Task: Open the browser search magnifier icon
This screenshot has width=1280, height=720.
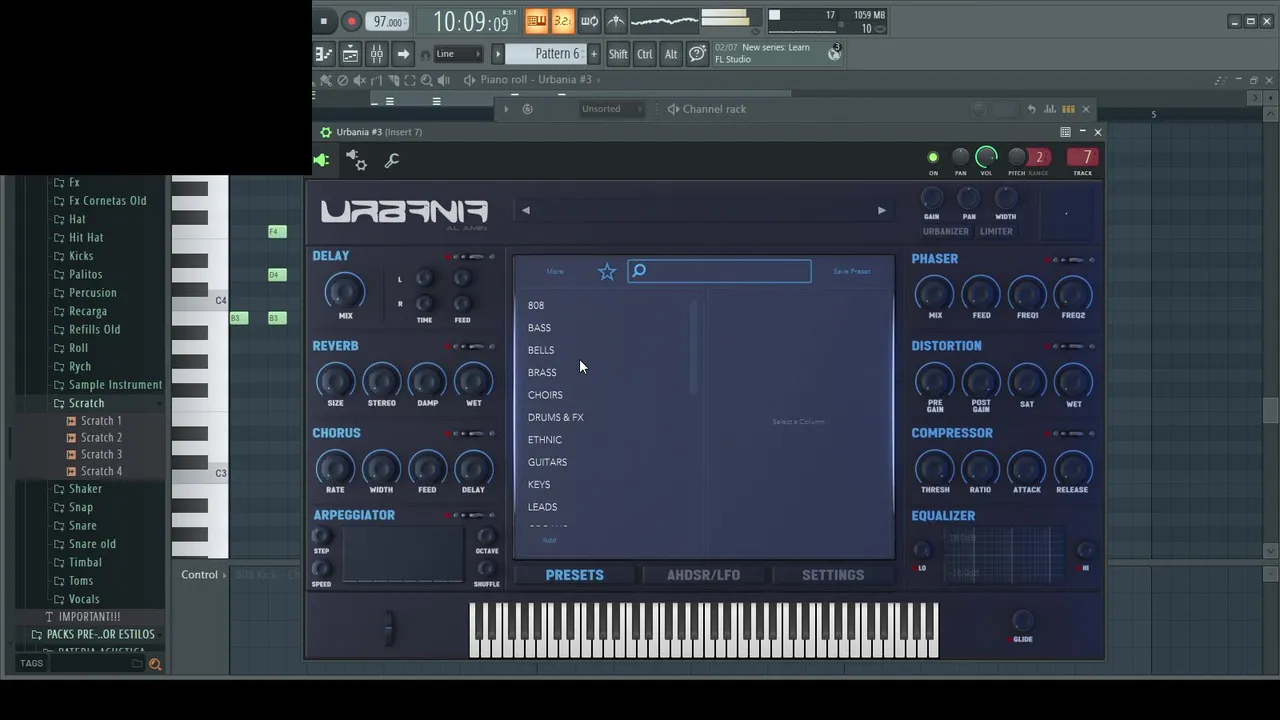Action: tap(155, 664)
